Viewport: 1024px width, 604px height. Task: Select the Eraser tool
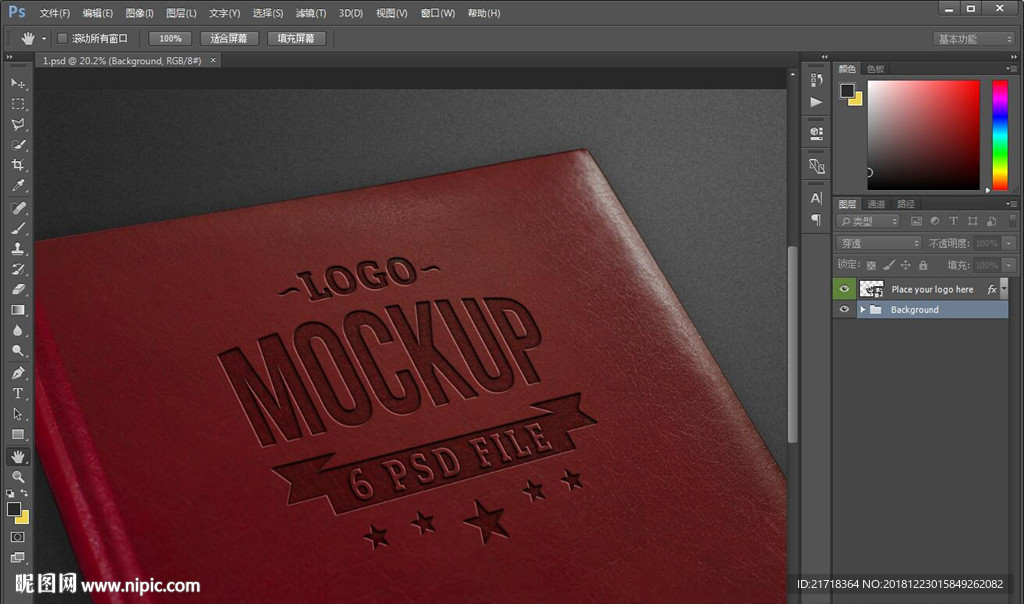pyautogui.click(x=18, y=289)
